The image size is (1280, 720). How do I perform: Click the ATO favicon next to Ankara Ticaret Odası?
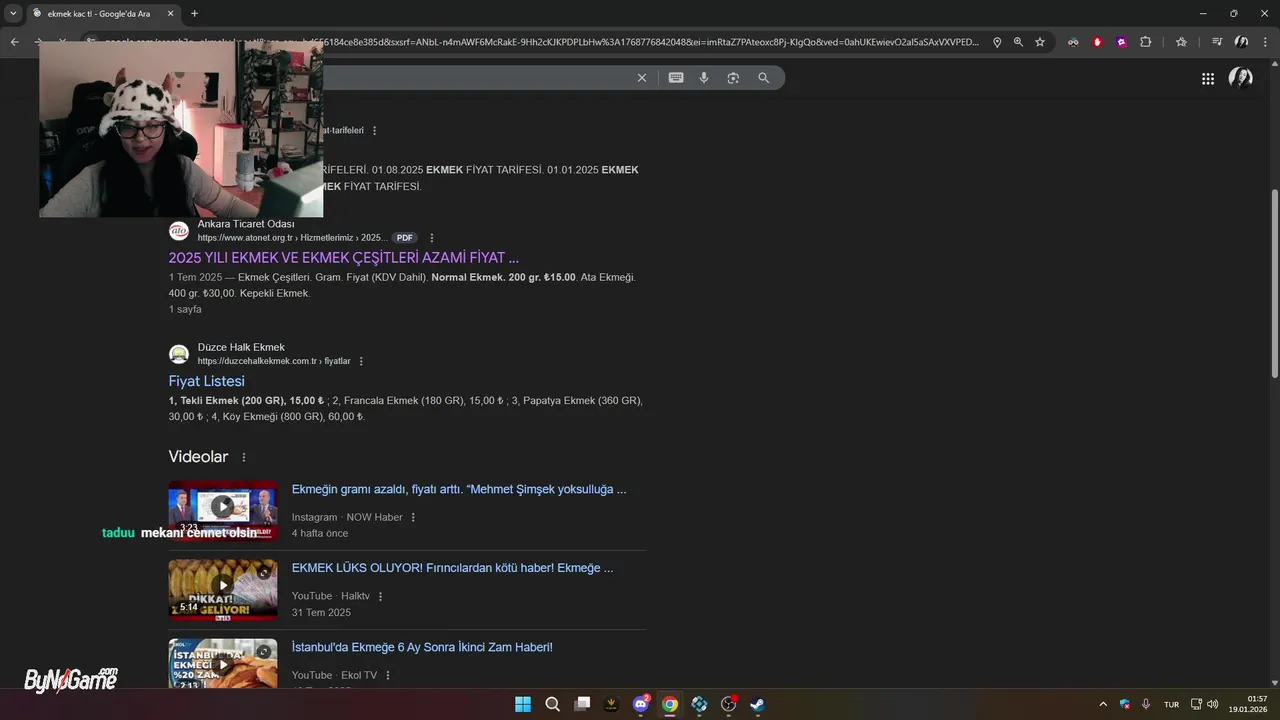tap(179, 231)
